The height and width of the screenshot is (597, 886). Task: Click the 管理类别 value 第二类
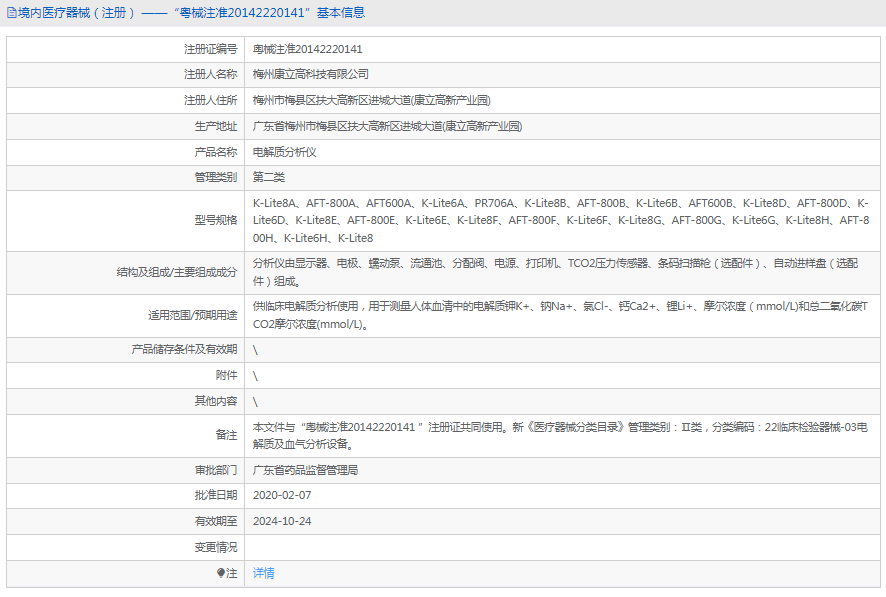pyautogui.click(x=270, y=177)
